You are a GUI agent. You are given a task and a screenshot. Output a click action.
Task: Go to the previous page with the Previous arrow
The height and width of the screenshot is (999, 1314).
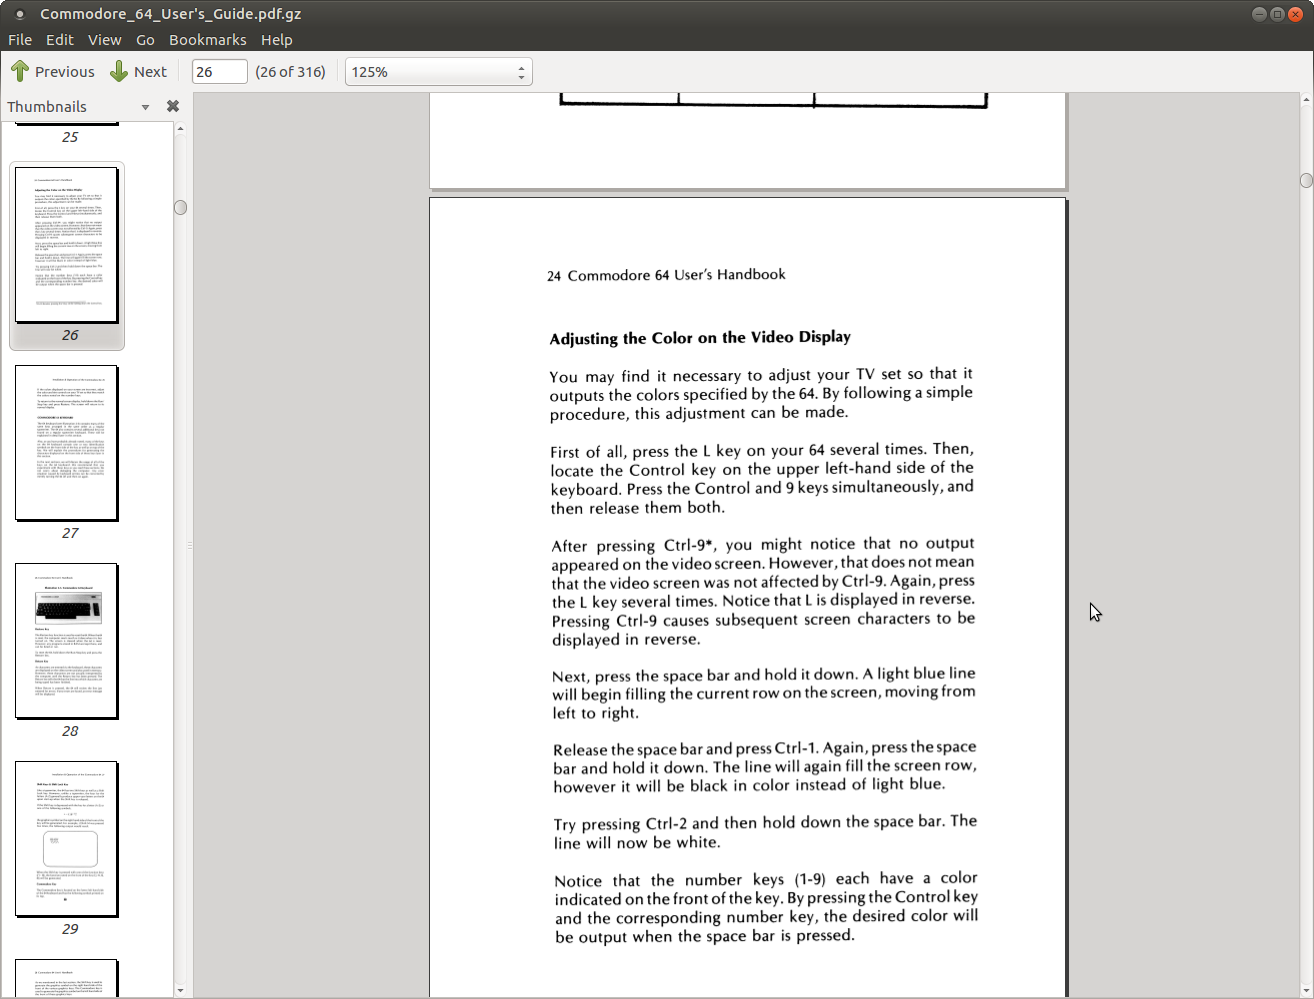[x=52, y=72]
